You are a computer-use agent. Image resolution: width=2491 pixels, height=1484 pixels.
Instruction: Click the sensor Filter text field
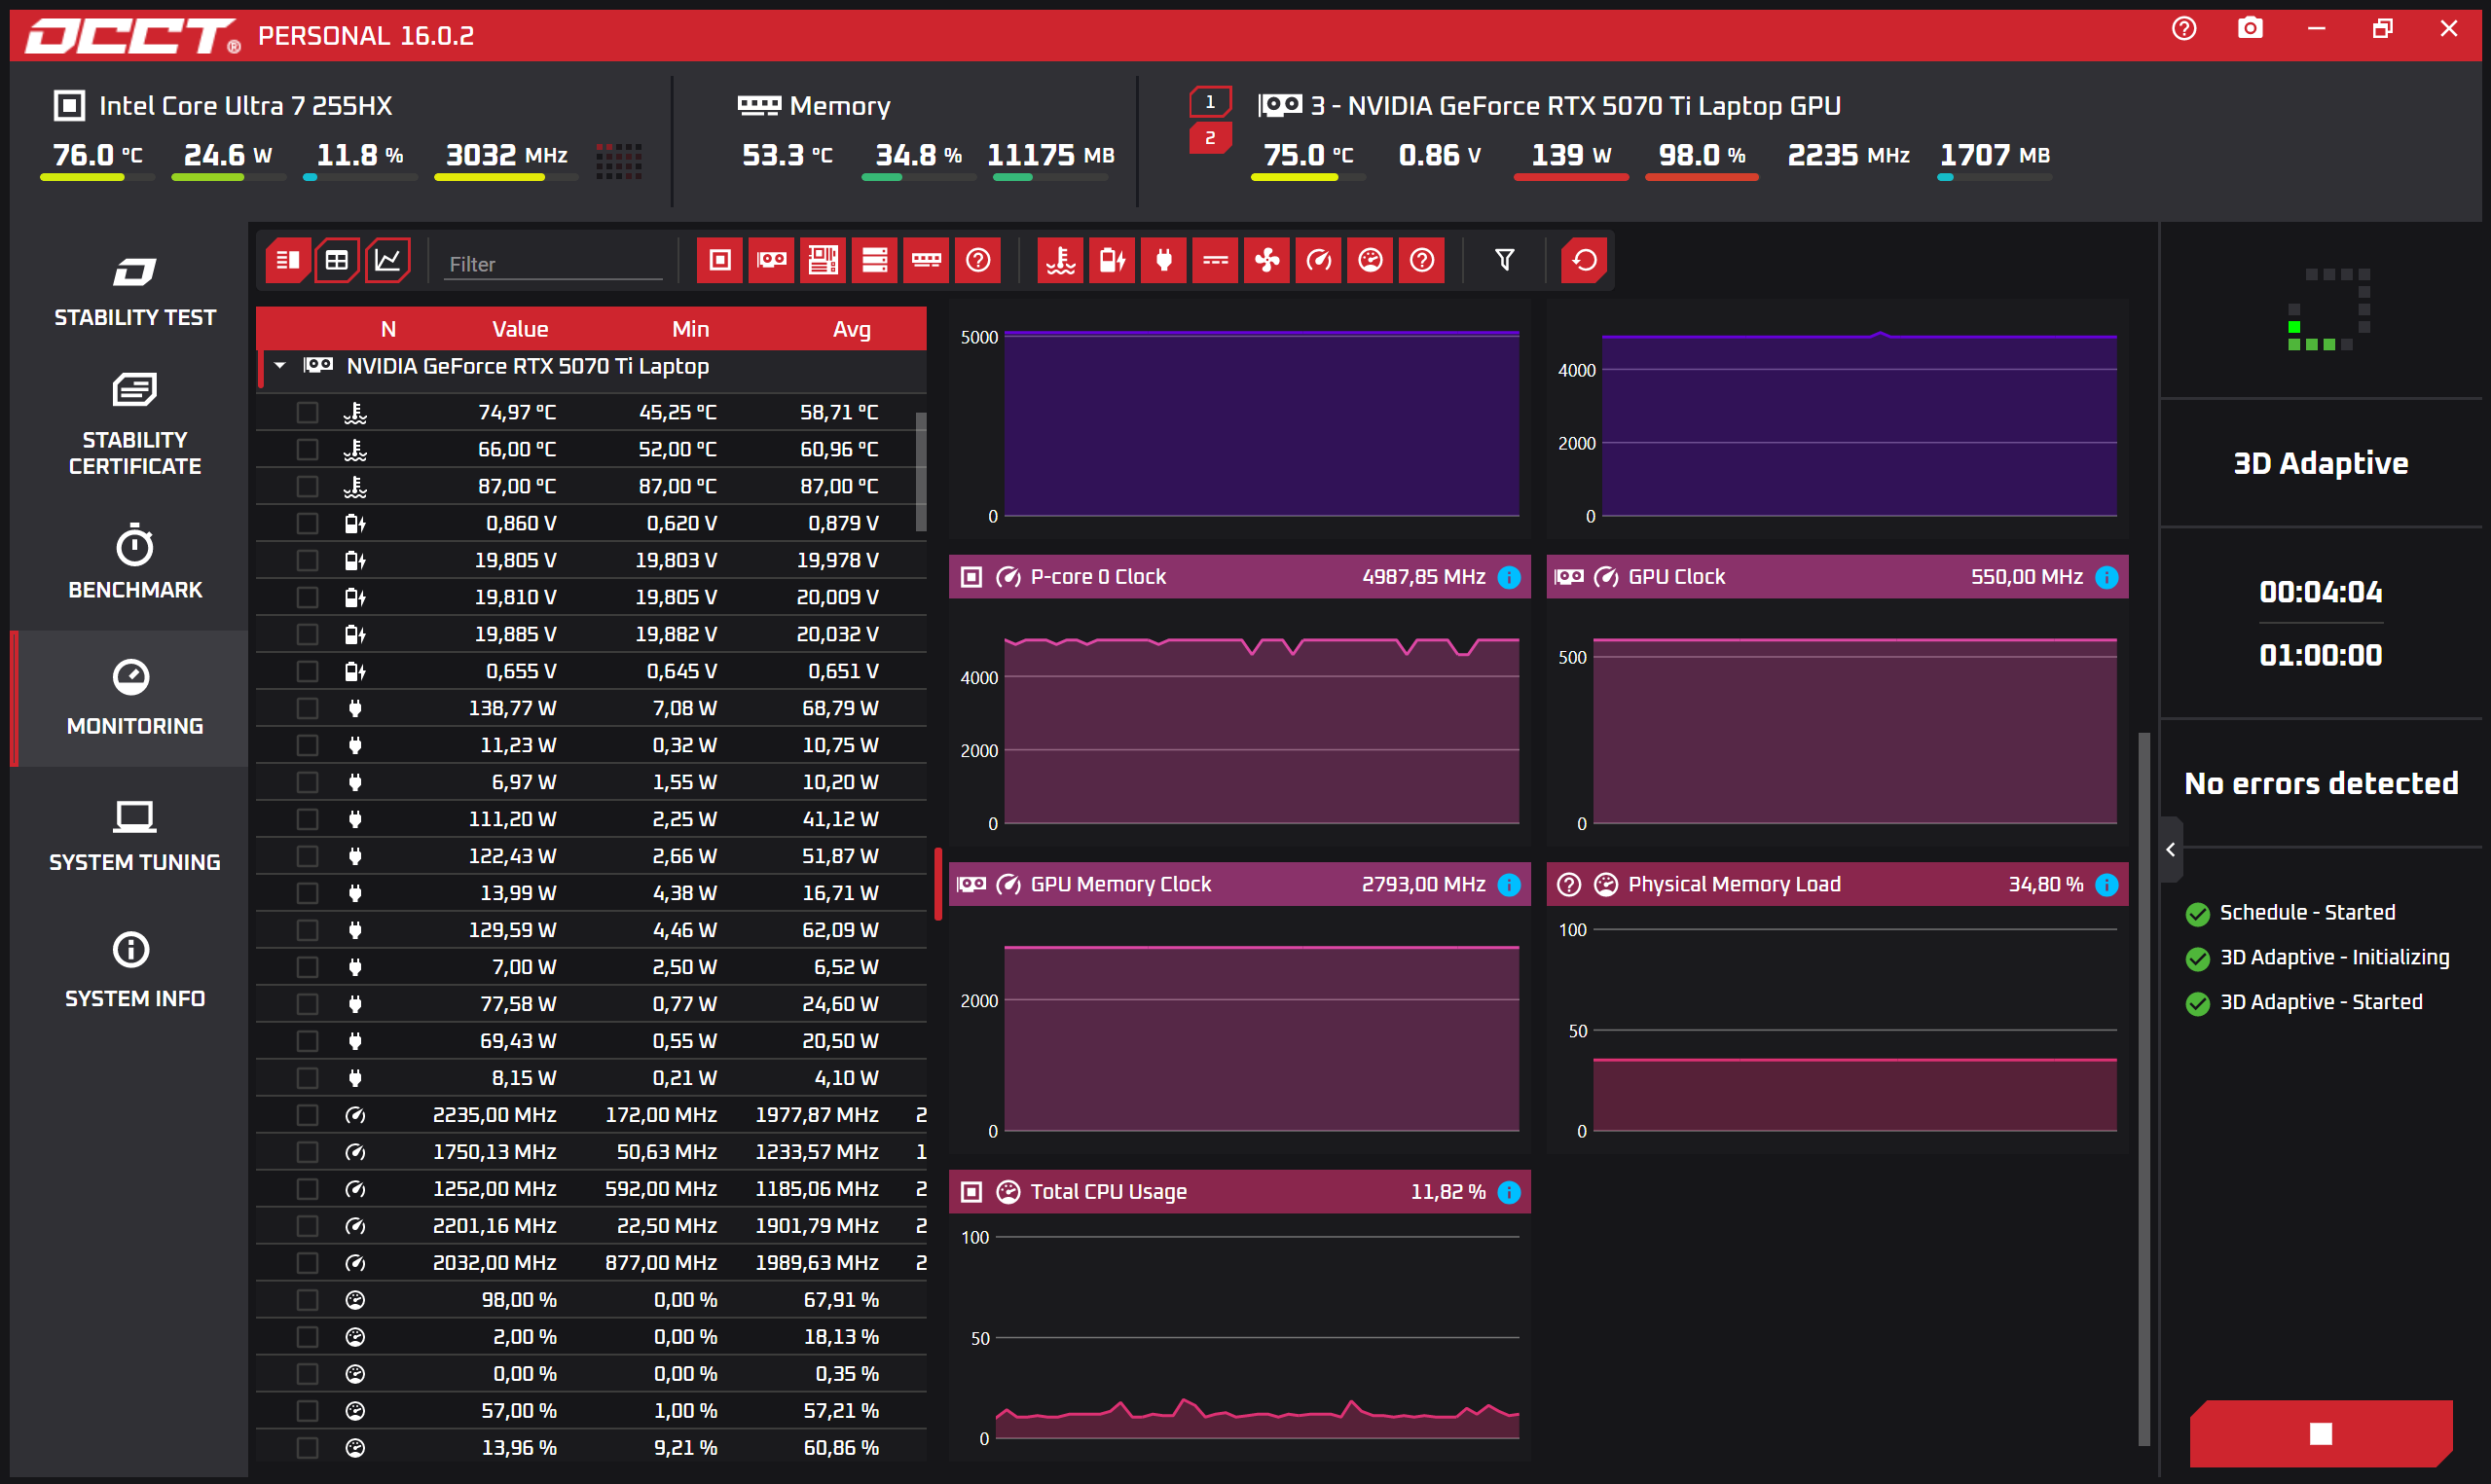point(553,264)
